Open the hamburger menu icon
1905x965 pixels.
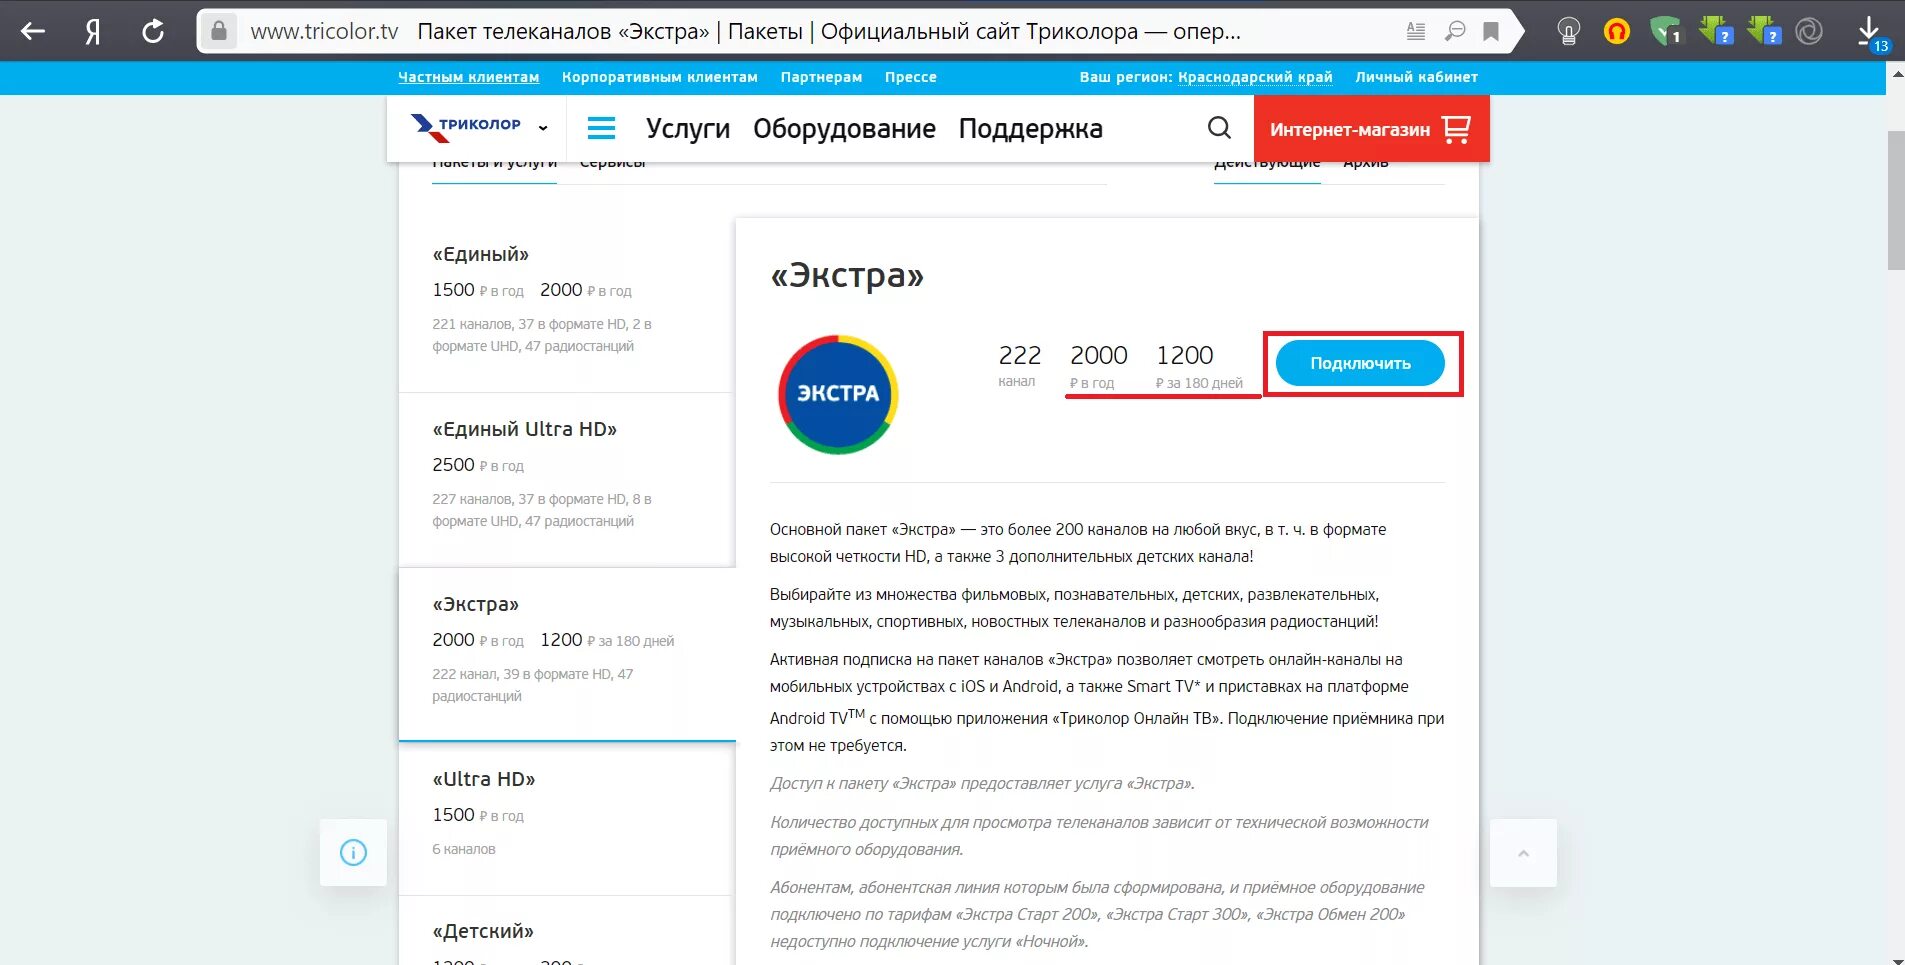click(x=601, y=128)
